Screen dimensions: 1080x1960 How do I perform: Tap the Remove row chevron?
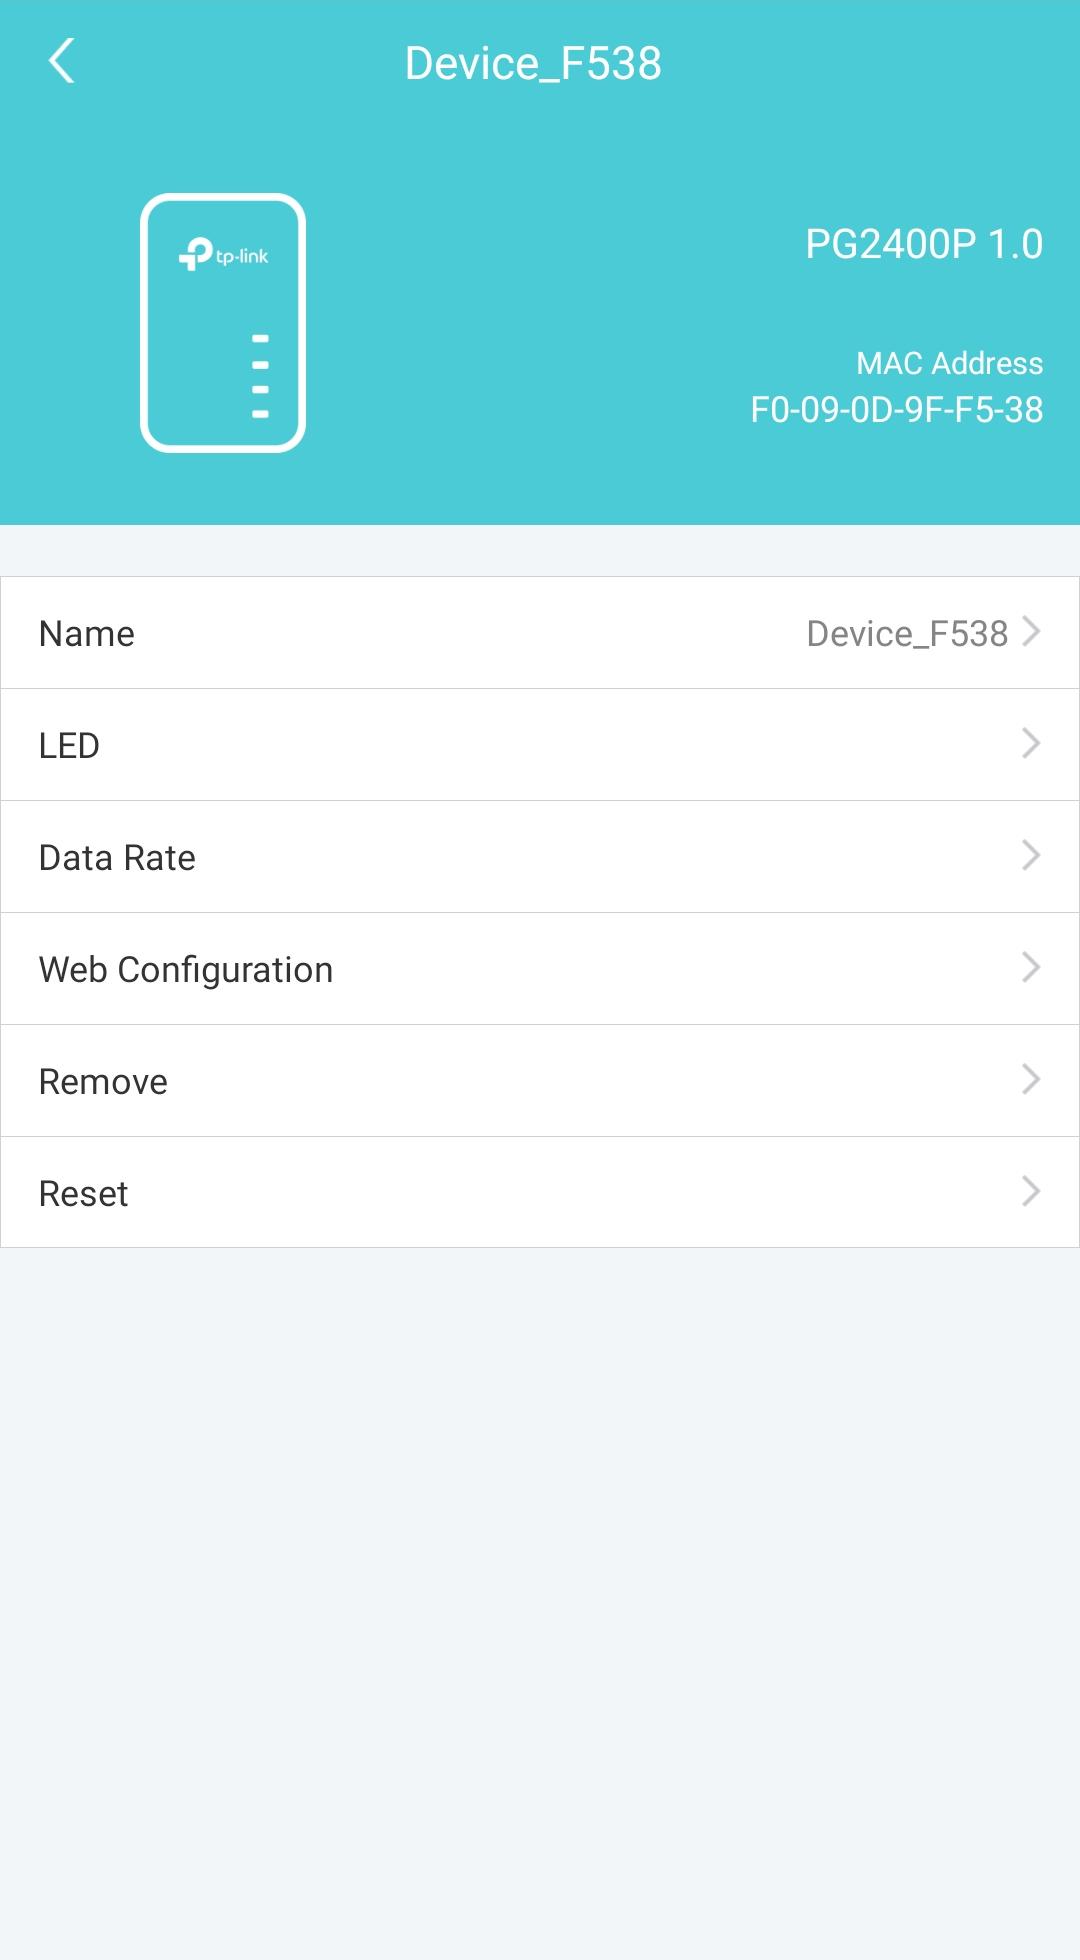(1032, 1080)
